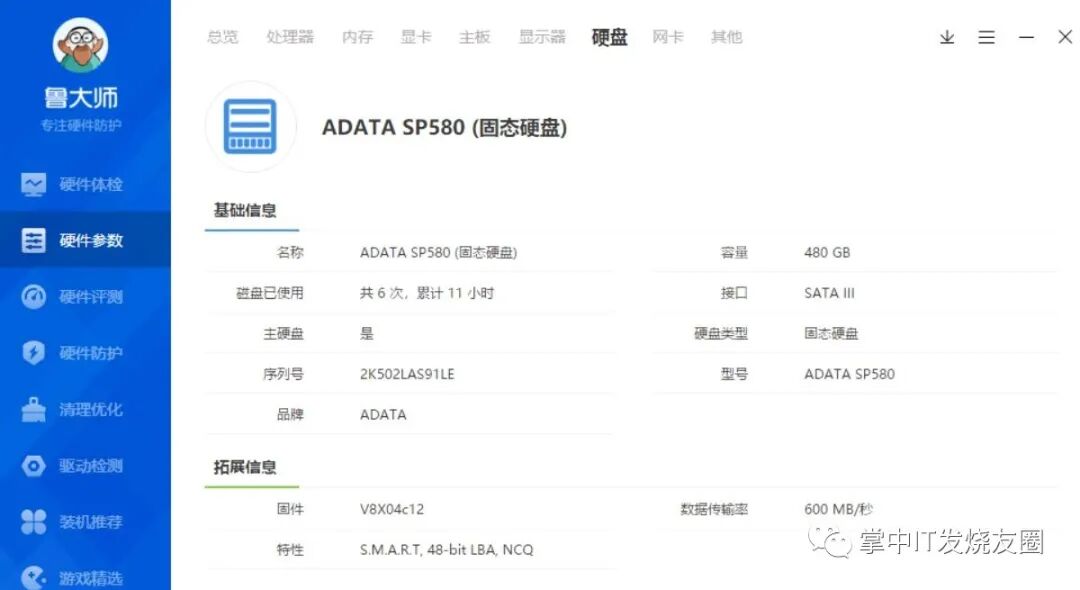Open 硬件体检 in the sidebar
The width and height of the screenshot is (1080, 590).
pyautogui.click(x=85, y=184)
